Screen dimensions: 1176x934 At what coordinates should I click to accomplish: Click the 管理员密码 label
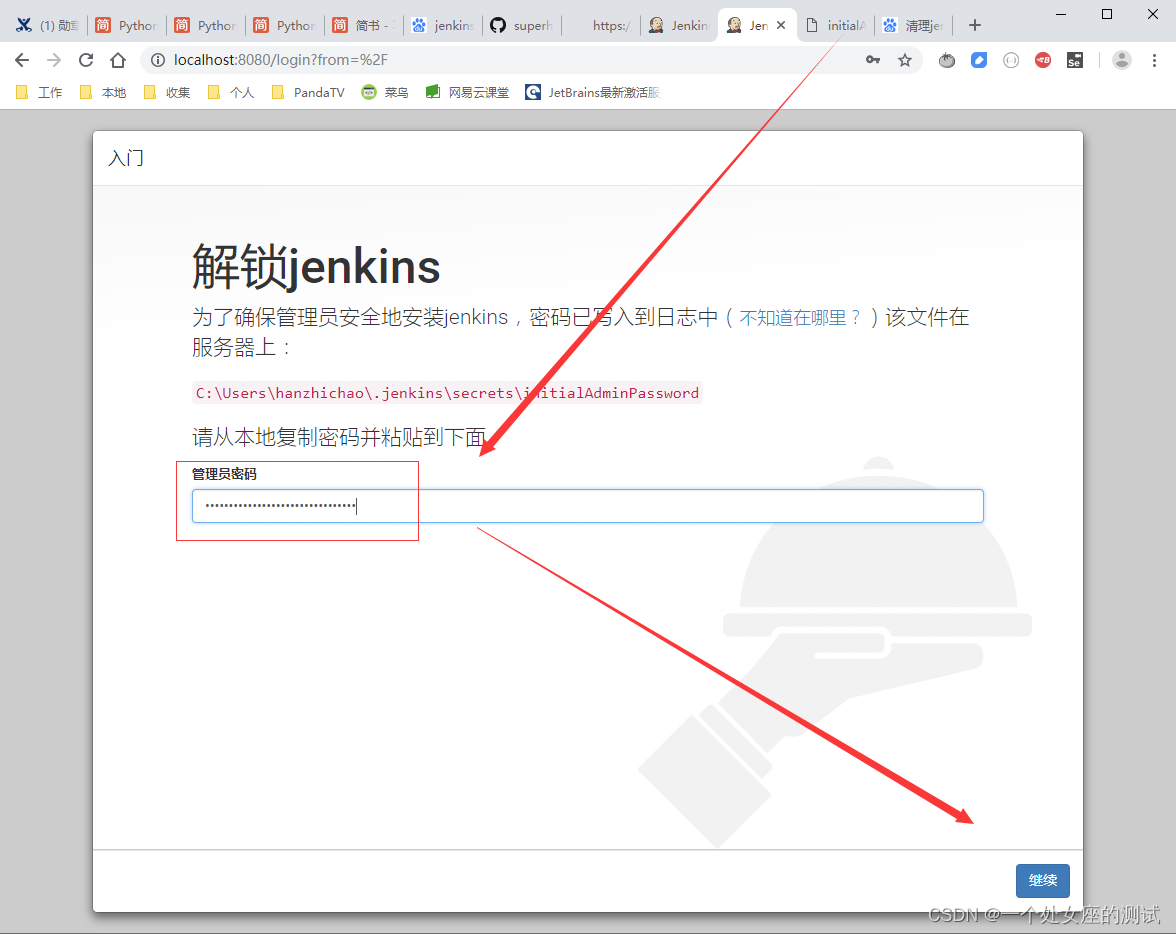[224, 474]
